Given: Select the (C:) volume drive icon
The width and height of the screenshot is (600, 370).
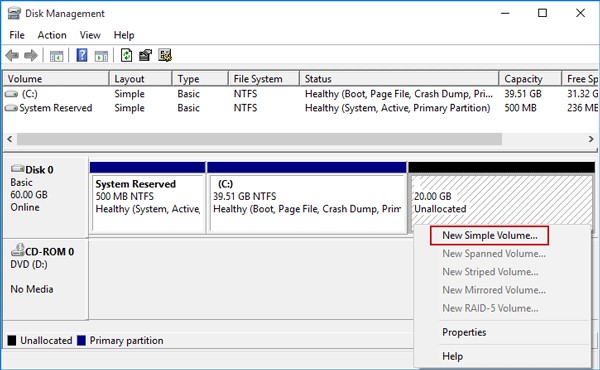Looking at the screenshot, I should (11, 94).
